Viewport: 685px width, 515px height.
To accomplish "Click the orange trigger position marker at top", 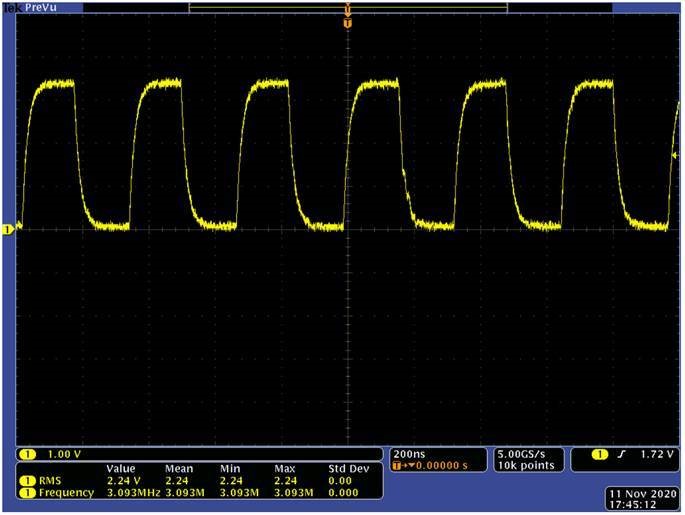I will click(x=347, y=21).
